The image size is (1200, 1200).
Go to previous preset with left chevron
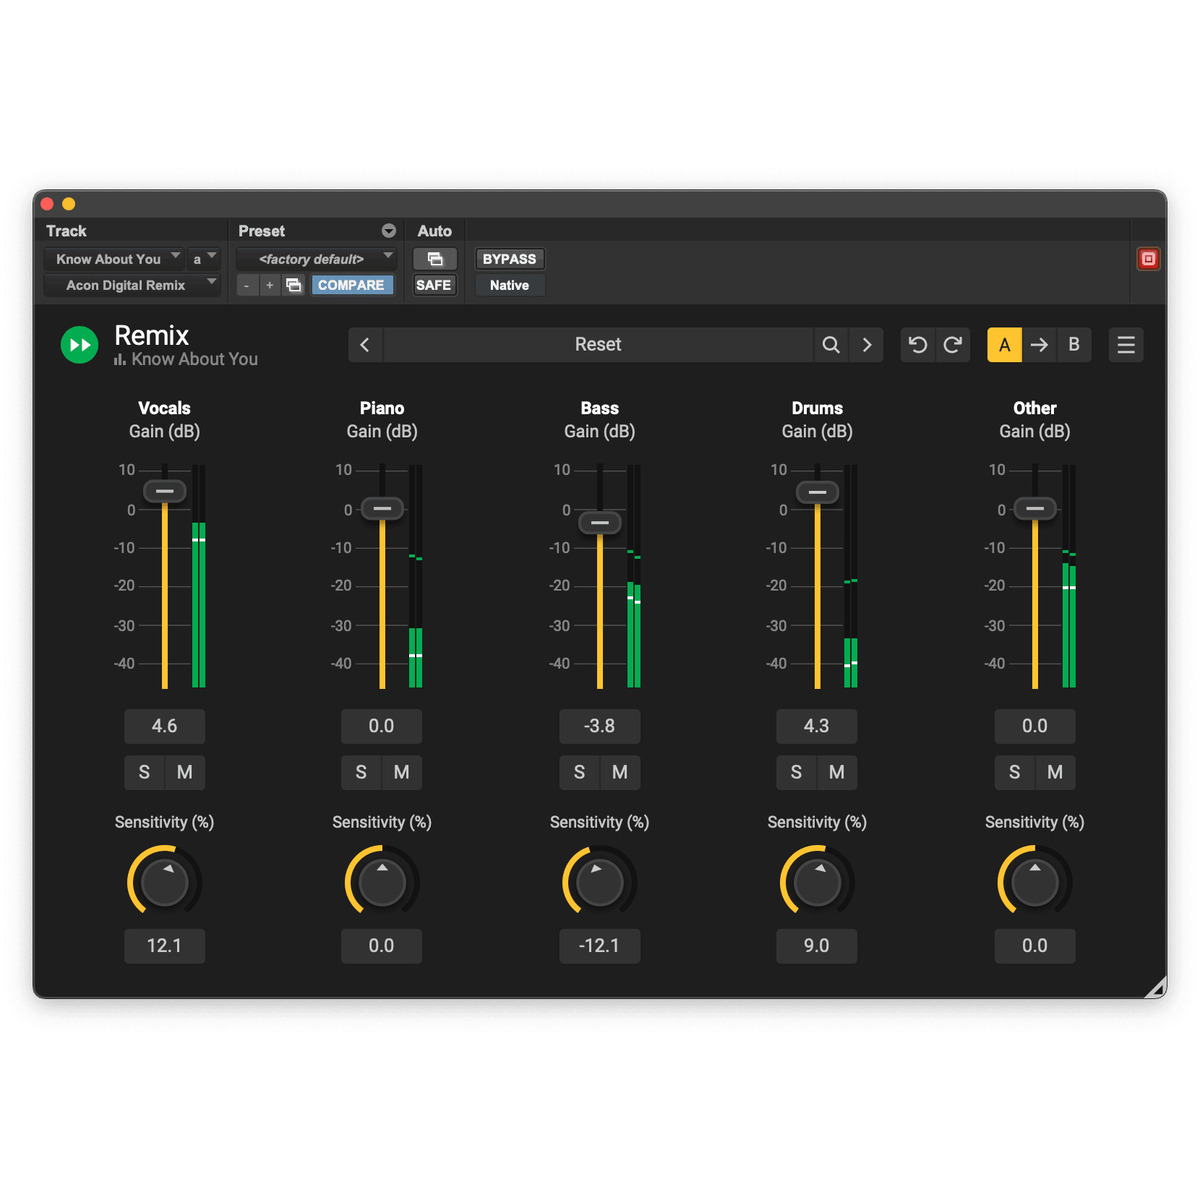tap(365, 345)
